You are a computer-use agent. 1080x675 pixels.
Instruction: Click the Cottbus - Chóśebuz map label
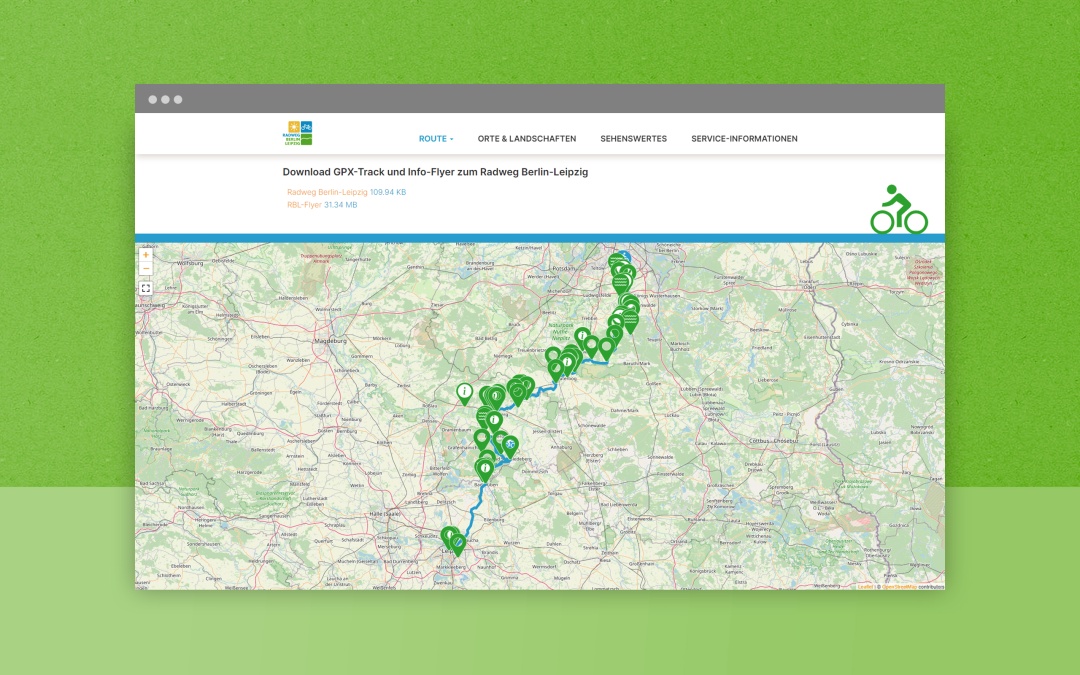(x=775, y=440)
